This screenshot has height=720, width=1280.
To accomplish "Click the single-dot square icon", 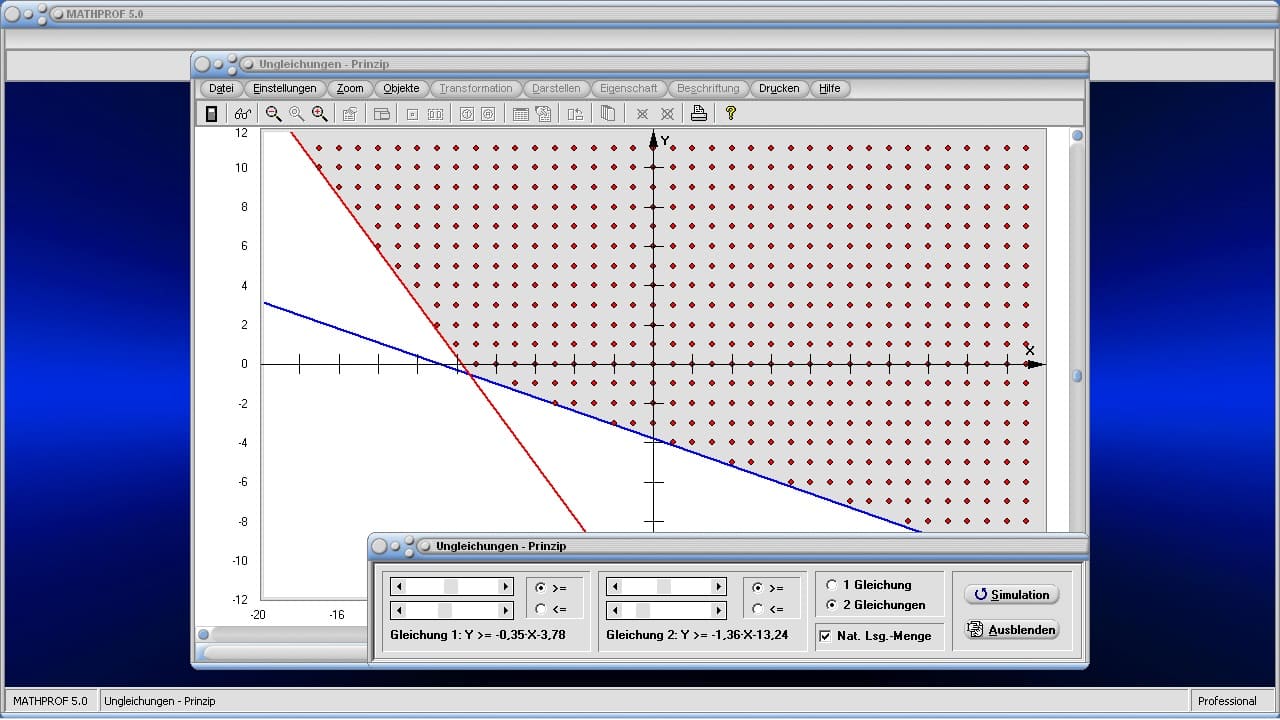I will tap(412, 114).
